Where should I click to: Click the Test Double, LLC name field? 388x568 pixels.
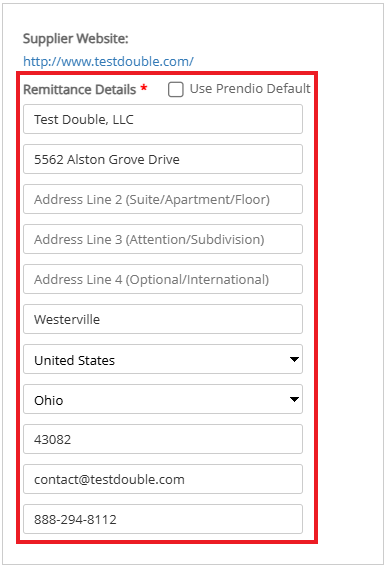[163, 119]
